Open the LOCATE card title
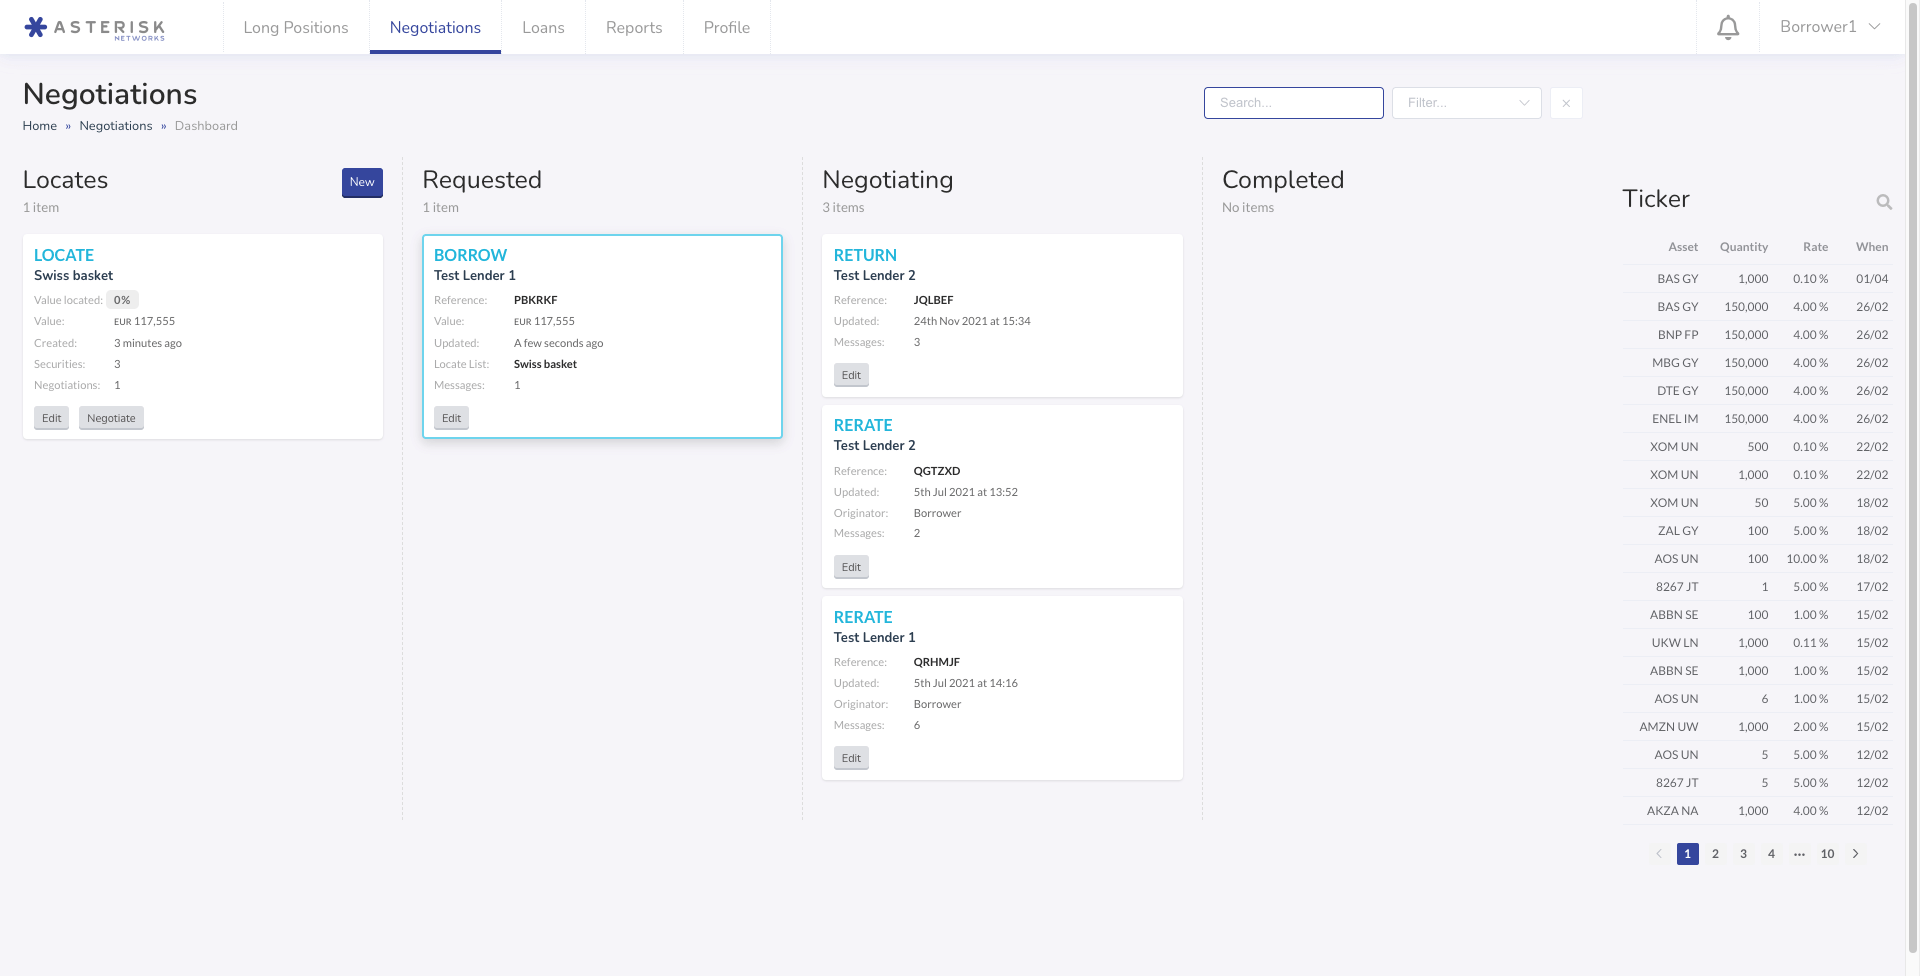Image resolution: width=1920 pixels, height=976 pixels. coord(64,255)
